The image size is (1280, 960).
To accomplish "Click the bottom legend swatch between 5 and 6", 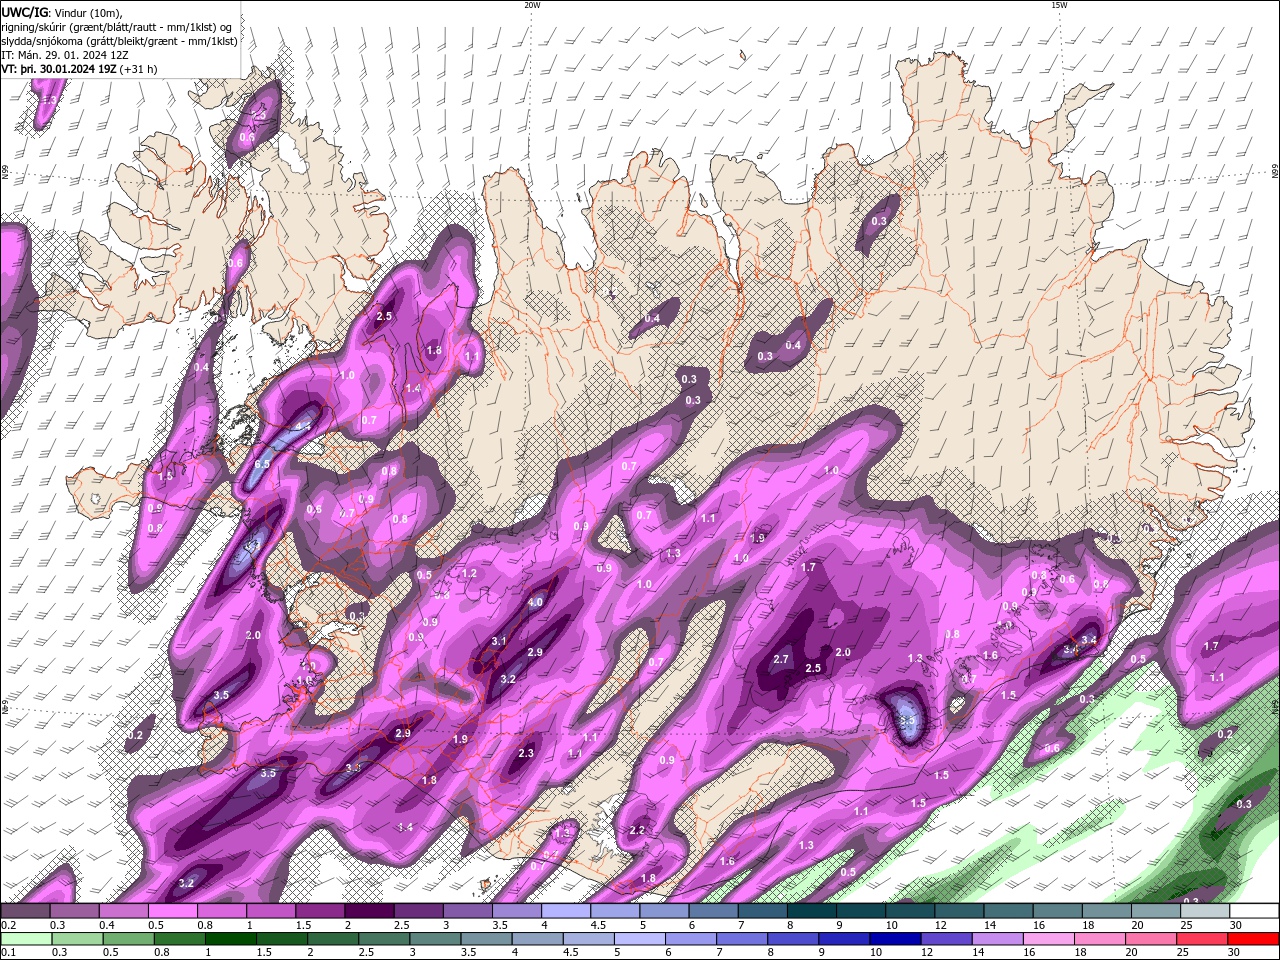I will [640, 939].
